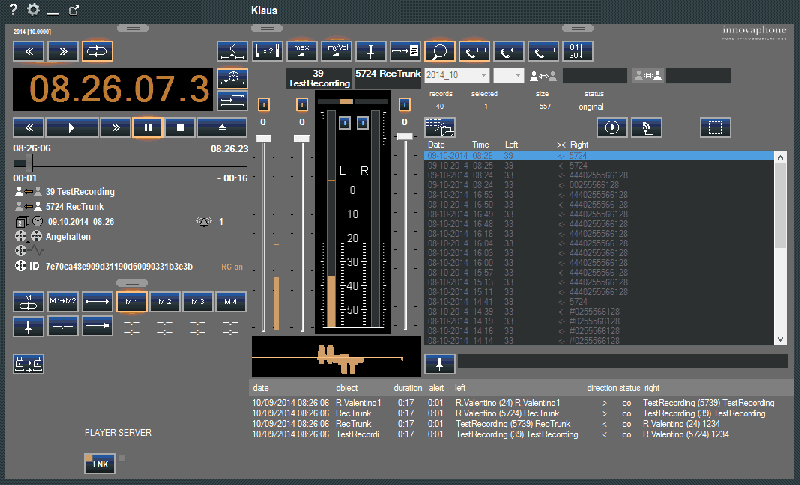Viewport: 800px width, 485px height.
Task: Click the note field beside pin button
Action: coord(622,361)
